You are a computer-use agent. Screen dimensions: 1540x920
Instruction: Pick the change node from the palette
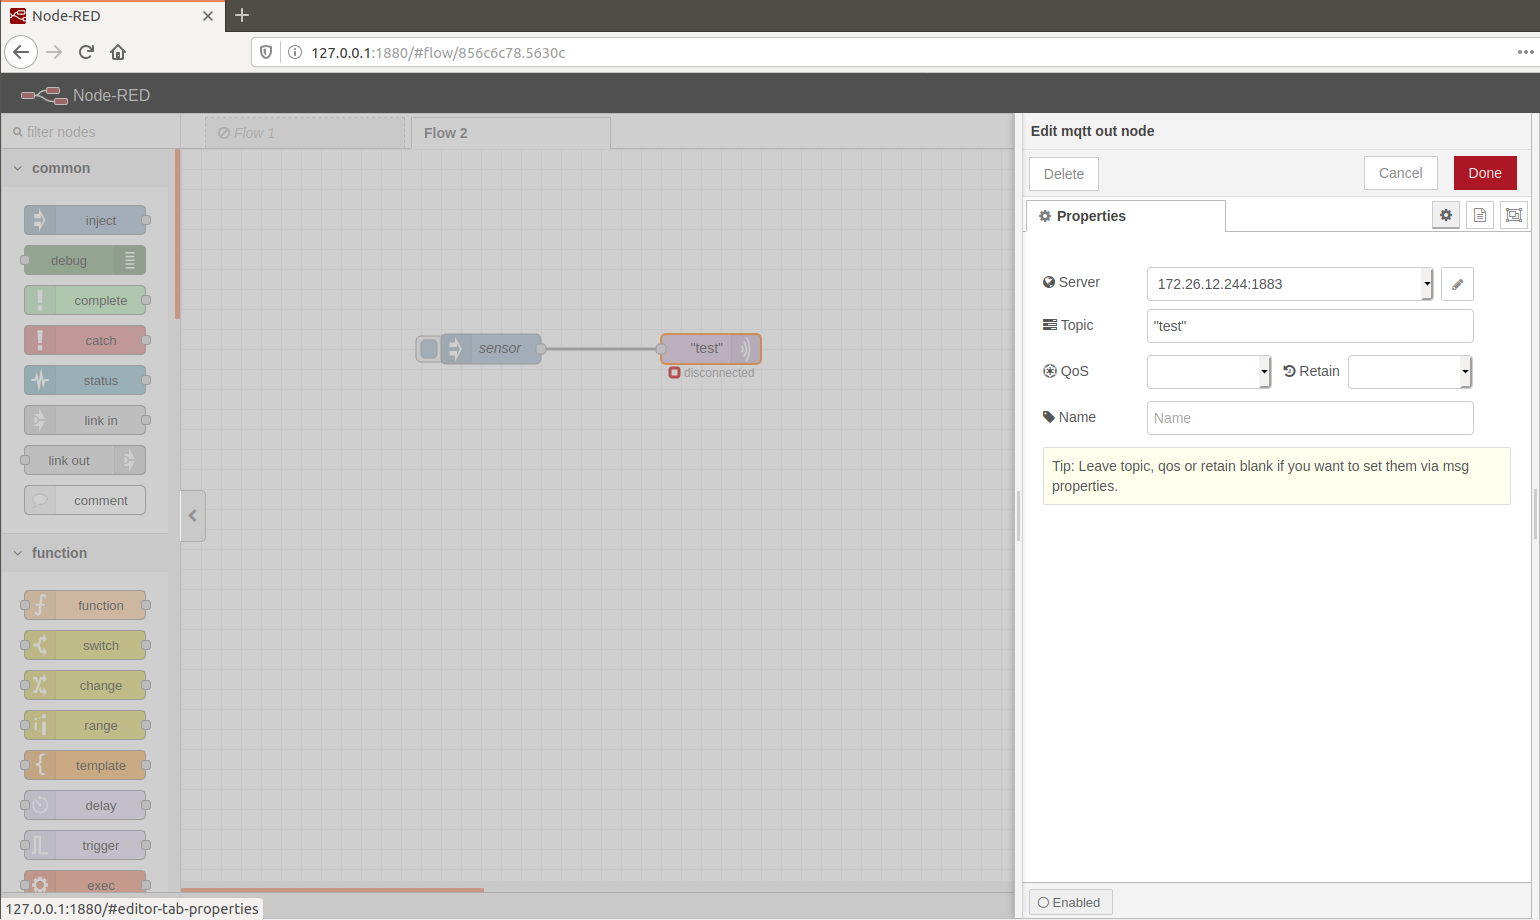point(85,685)
